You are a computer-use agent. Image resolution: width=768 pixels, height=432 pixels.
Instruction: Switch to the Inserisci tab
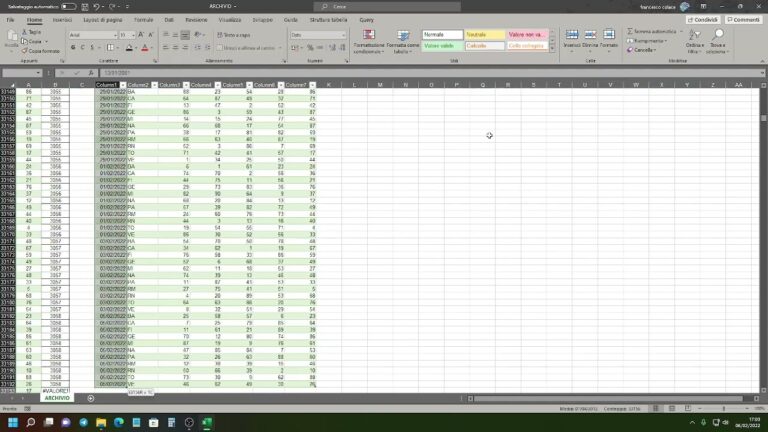pos(62,20)
